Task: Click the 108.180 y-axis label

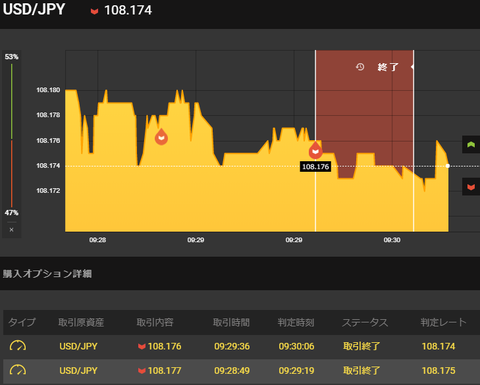Action: pyautogui.click(x=48, y=90)
